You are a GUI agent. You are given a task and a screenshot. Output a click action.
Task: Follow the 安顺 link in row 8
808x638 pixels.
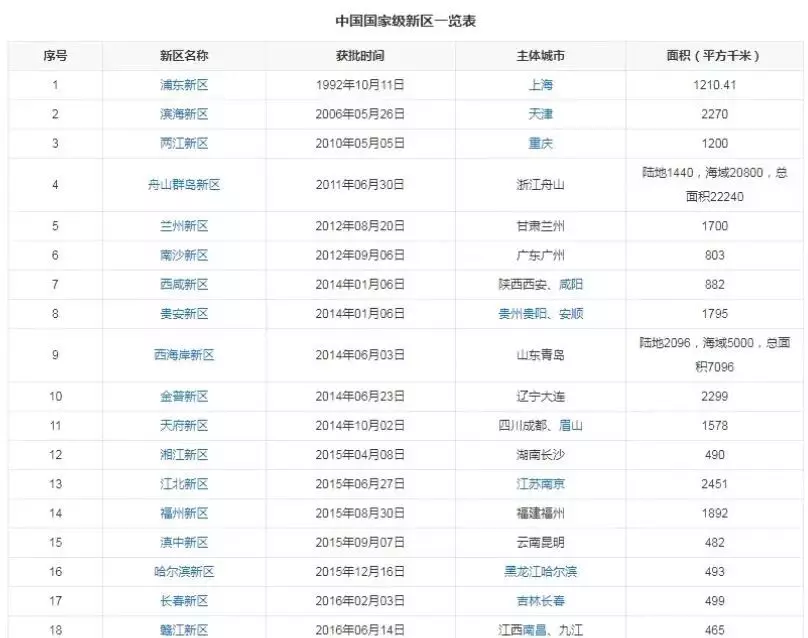(x=571, y=314)
